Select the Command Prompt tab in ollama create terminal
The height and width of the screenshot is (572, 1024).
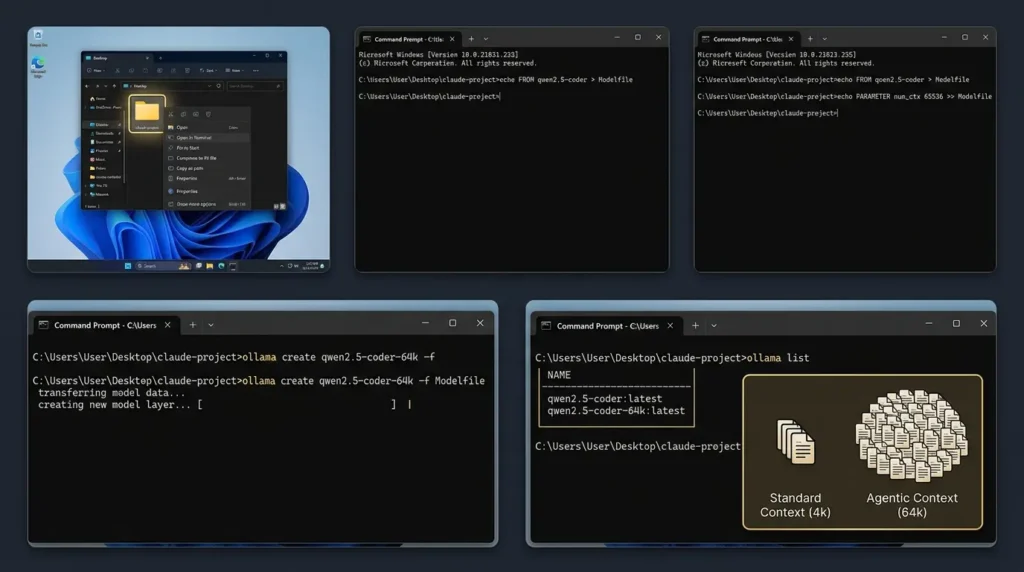coord(104,325)
